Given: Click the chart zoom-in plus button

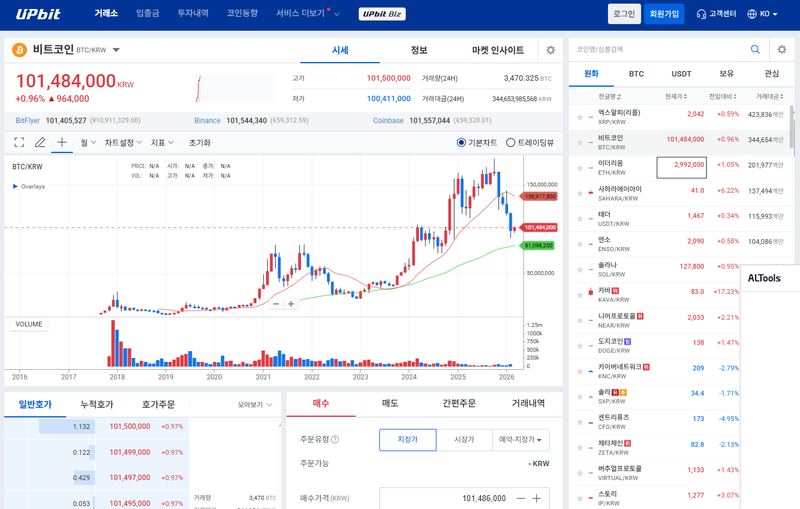Looking at the screenshot, I should (x=291, y=303).
